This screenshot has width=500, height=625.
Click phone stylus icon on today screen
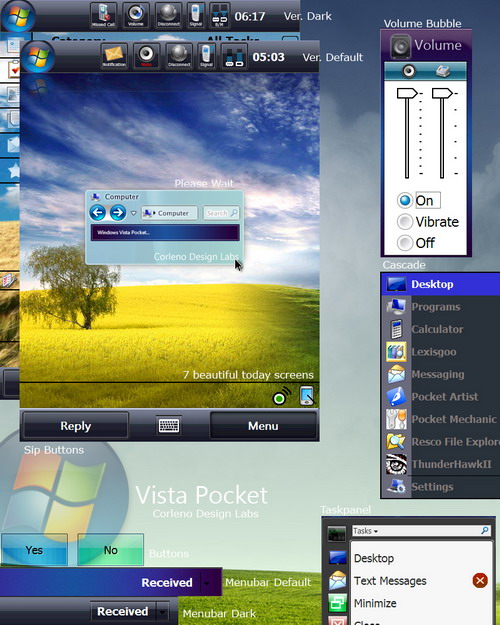coord(307,396)
